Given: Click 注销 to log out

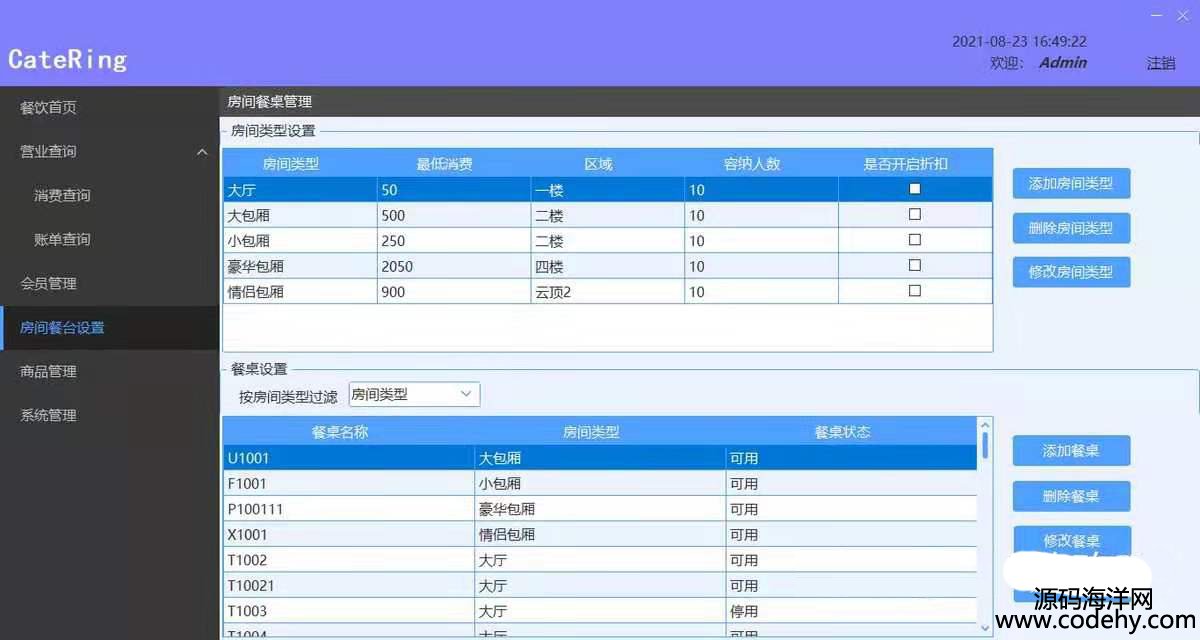Looking at the screenshot, I should 1161,63.
